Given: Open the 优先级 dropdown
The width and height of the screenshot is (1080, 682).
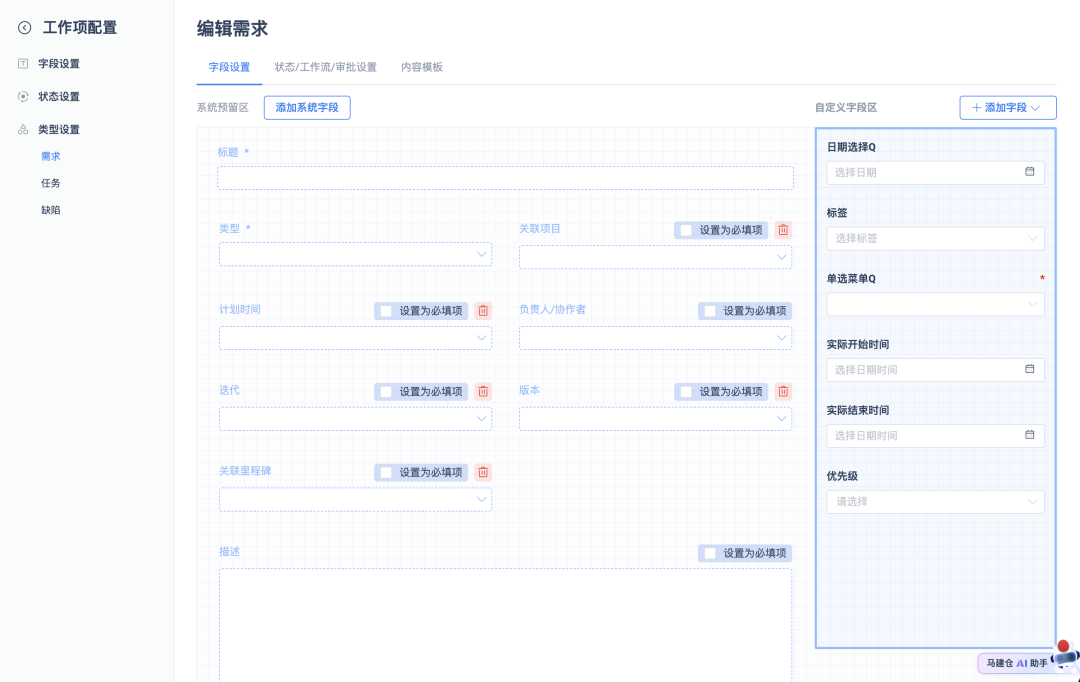Looking at the screenshot, I should pyautogui.click(x=935, y=501).
